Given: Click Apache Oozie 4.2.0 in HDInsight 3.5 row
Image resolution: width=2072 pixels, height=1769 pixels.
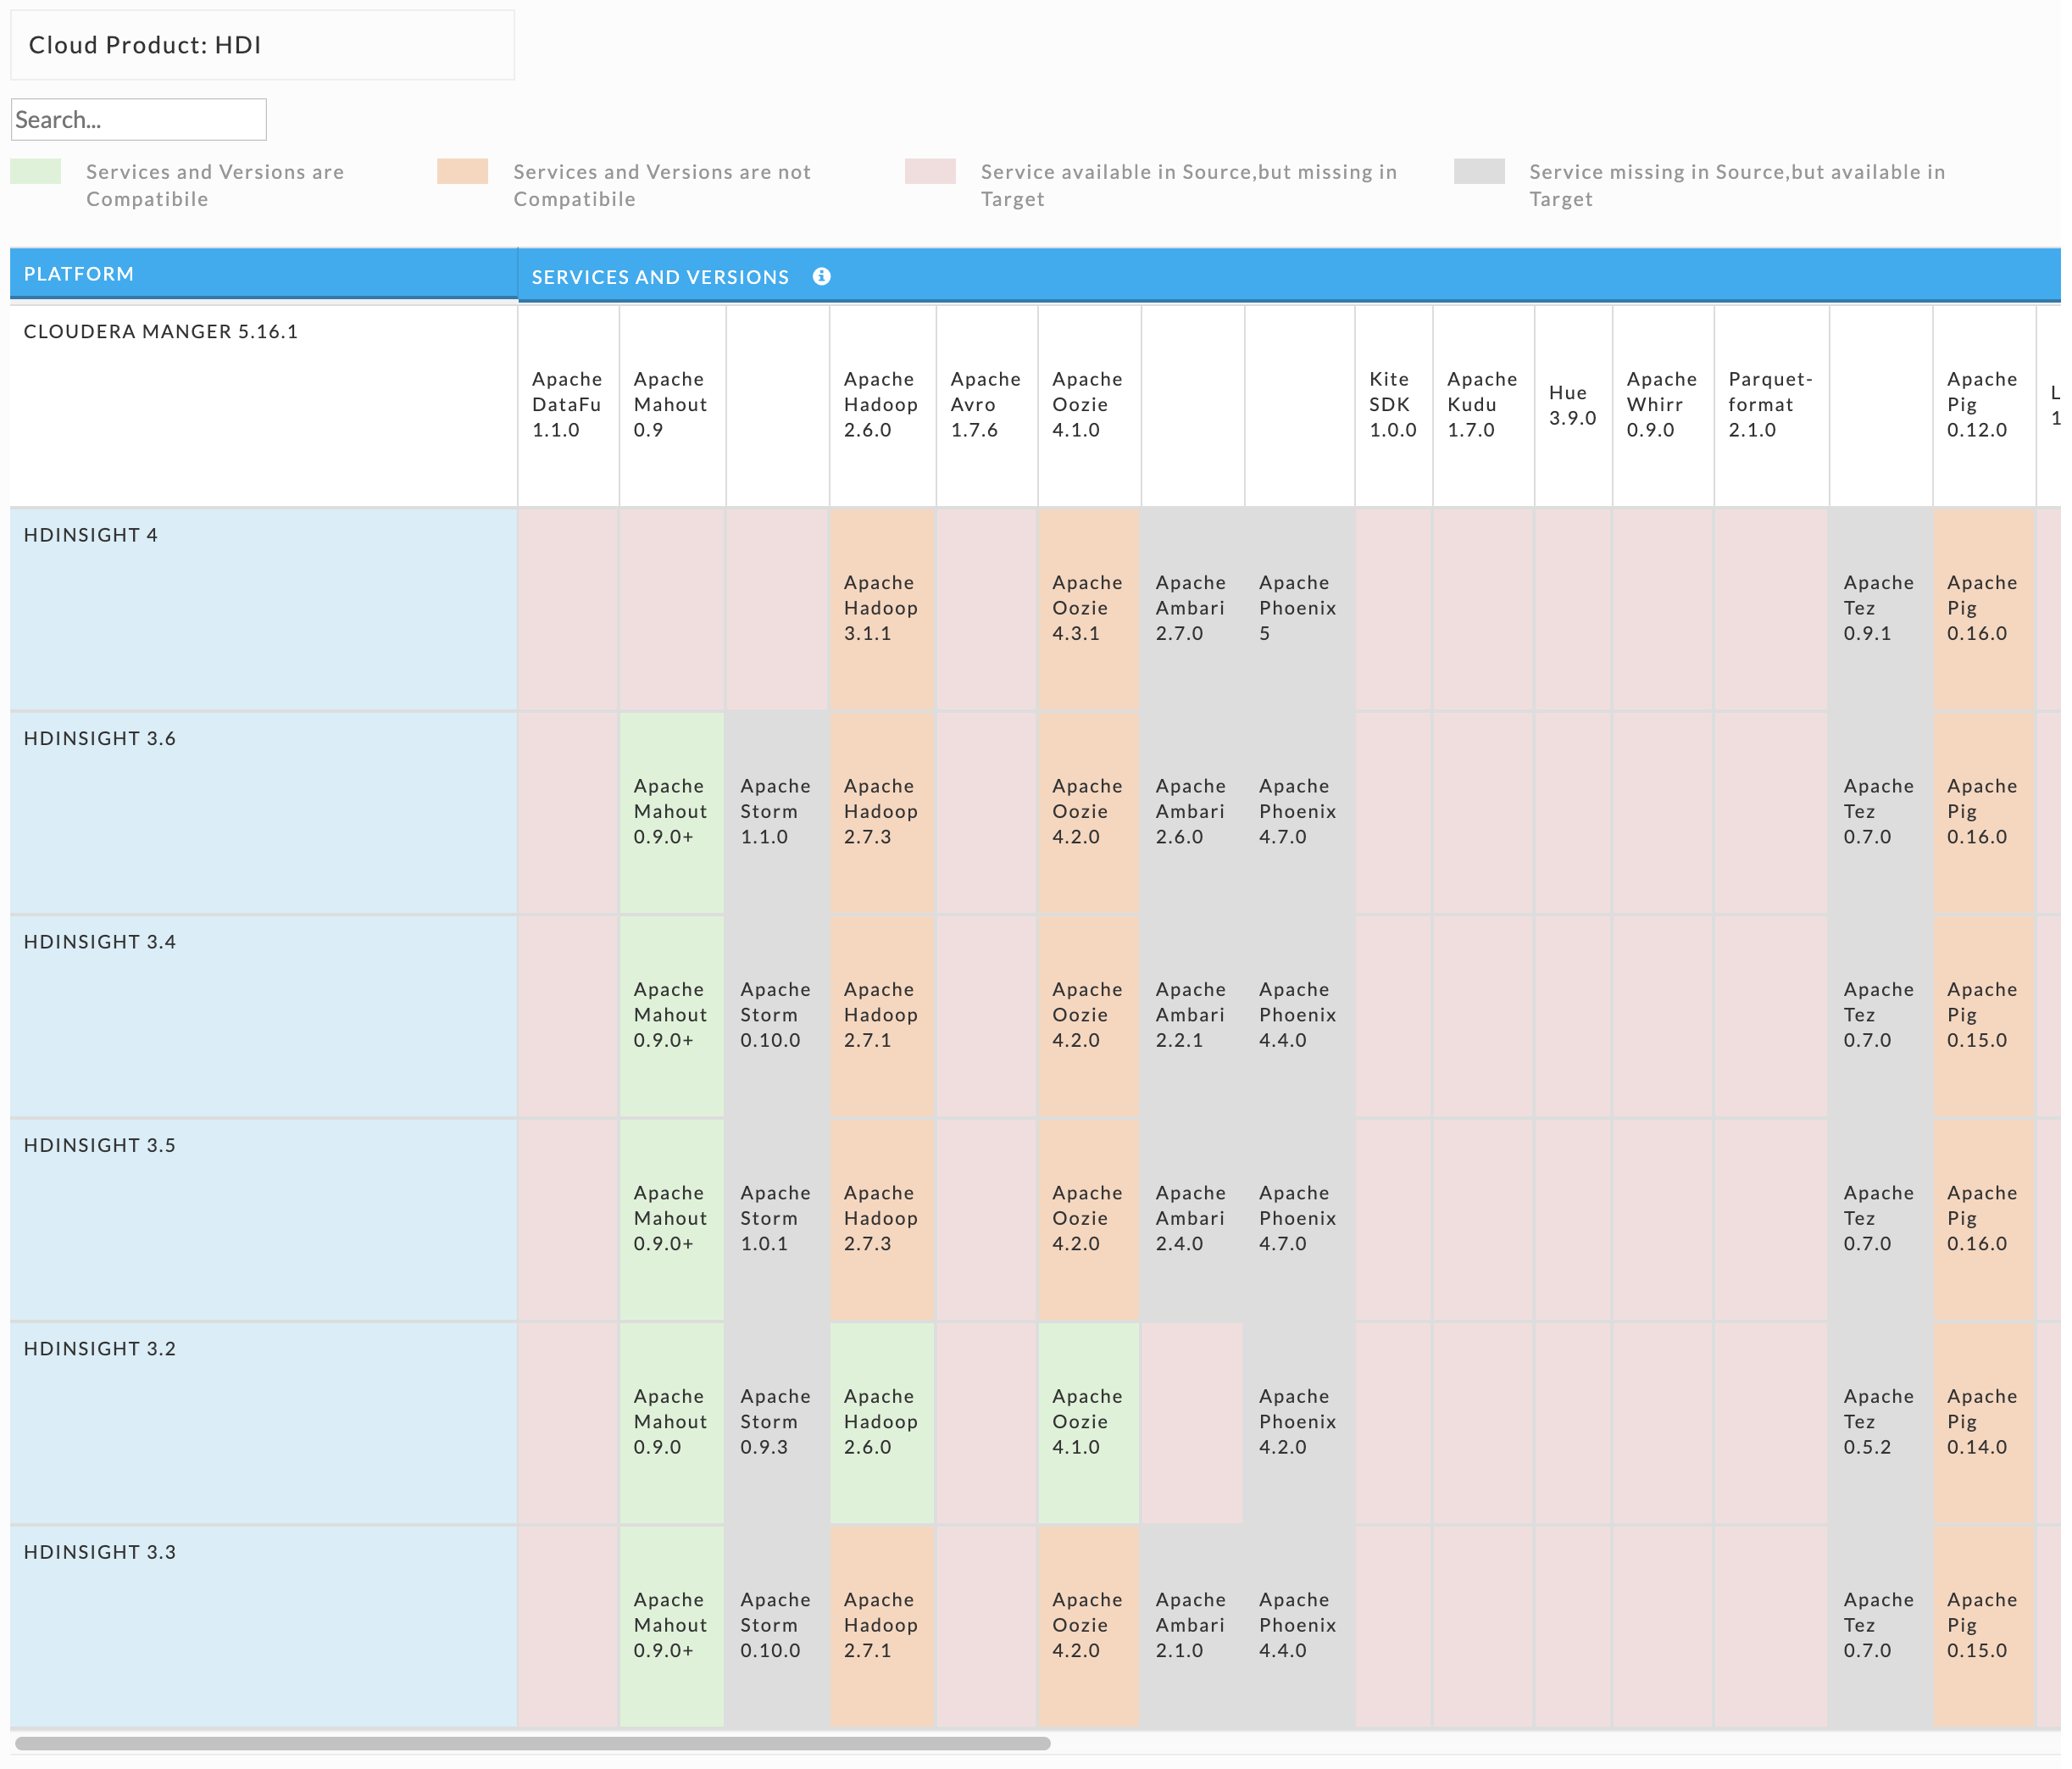Looking at the screenshot, I should coord(1089,1219).
